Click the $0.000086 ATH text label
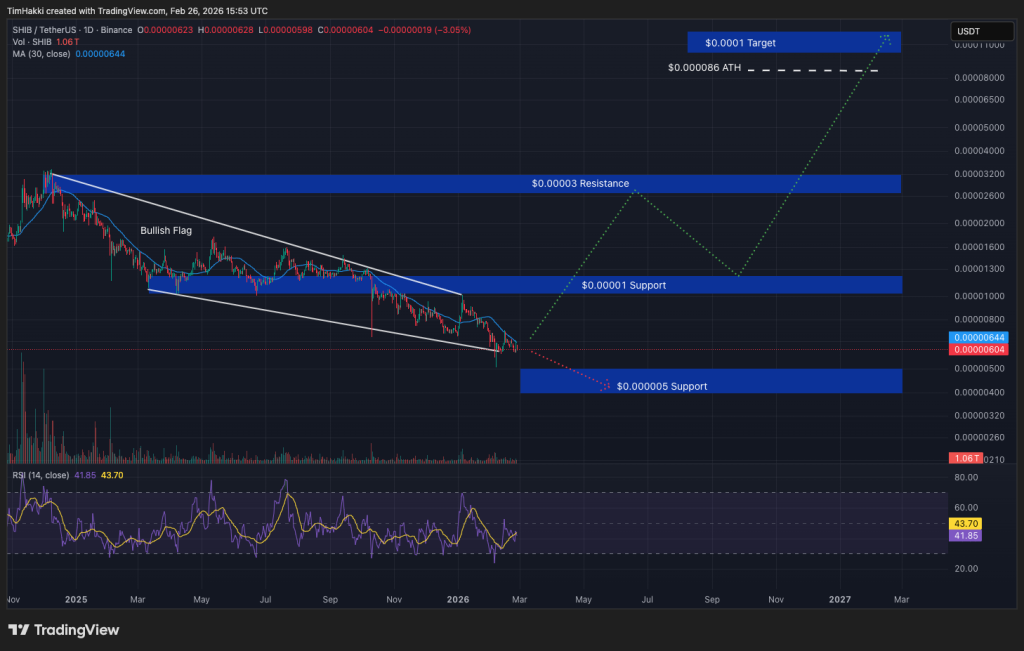Viewport: 1024px width, 651px height. [704, 69]
